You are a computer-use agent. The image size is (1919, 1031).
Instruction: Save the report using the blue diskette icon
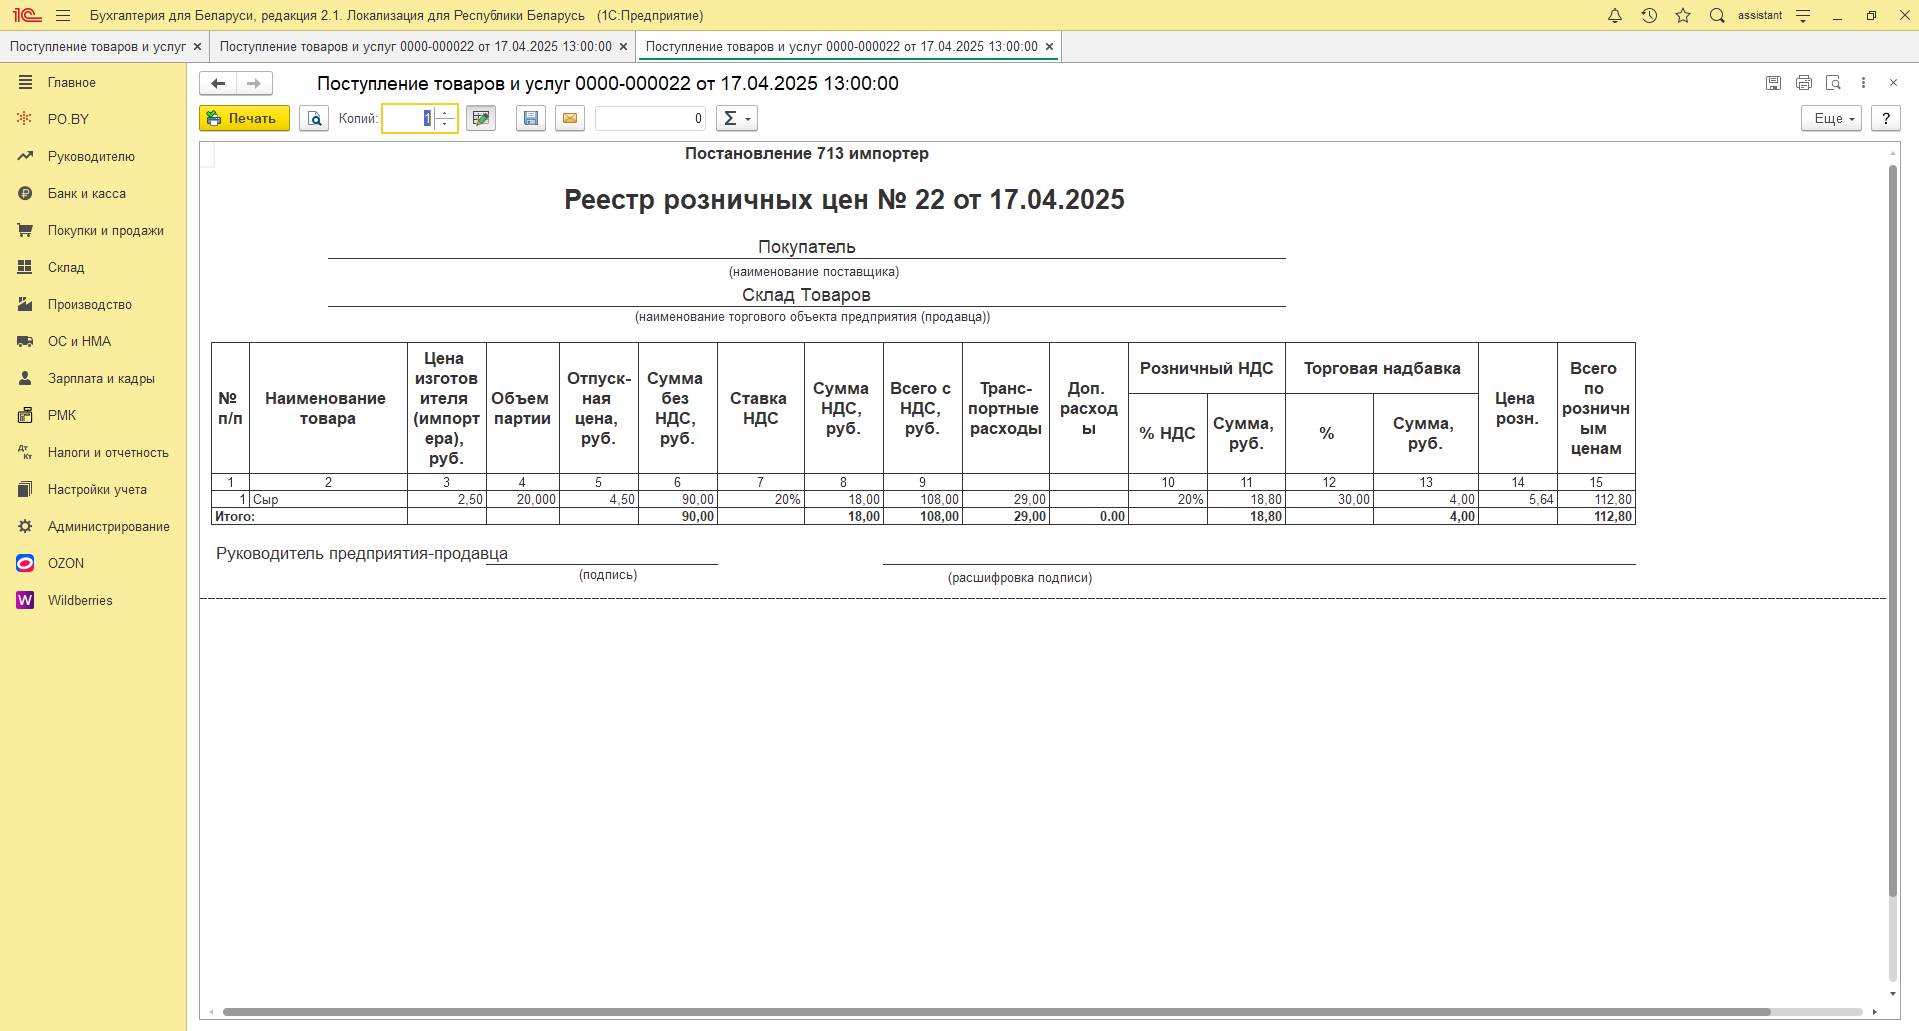[531, 119]
